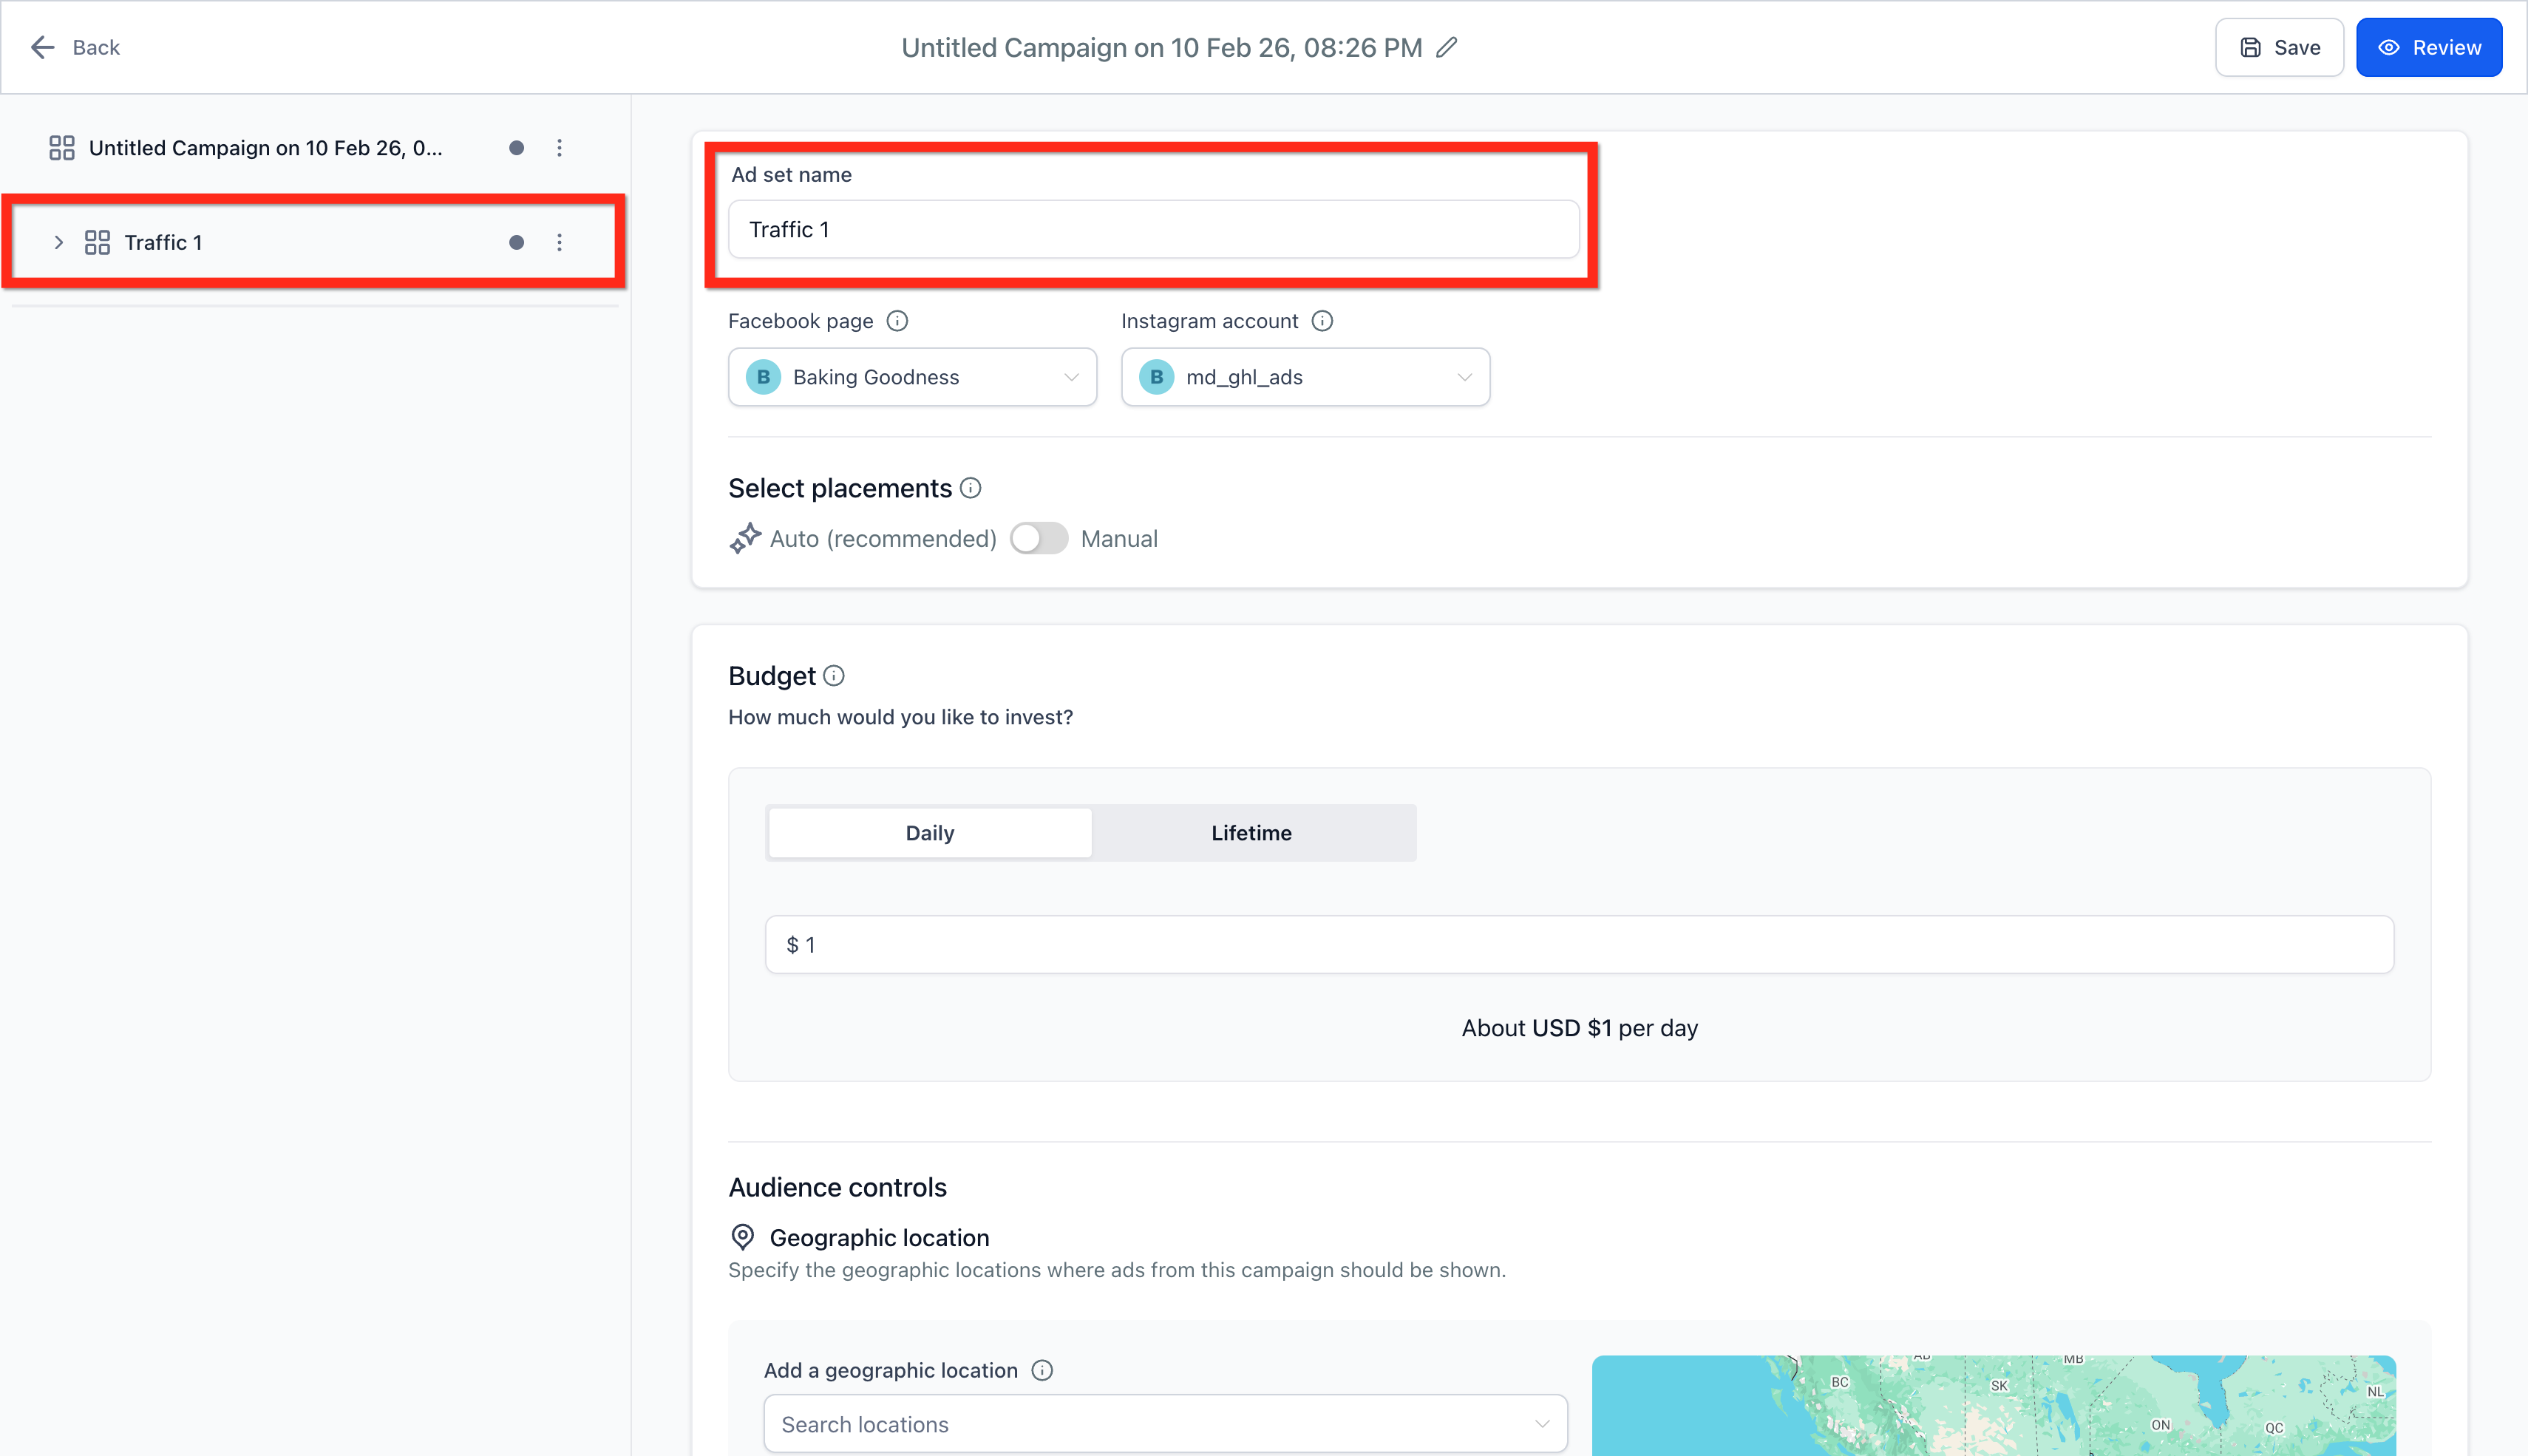Open the Search locations dropdown
Viewport: 2528px width, 1456px height.
coord(1165,1424)
